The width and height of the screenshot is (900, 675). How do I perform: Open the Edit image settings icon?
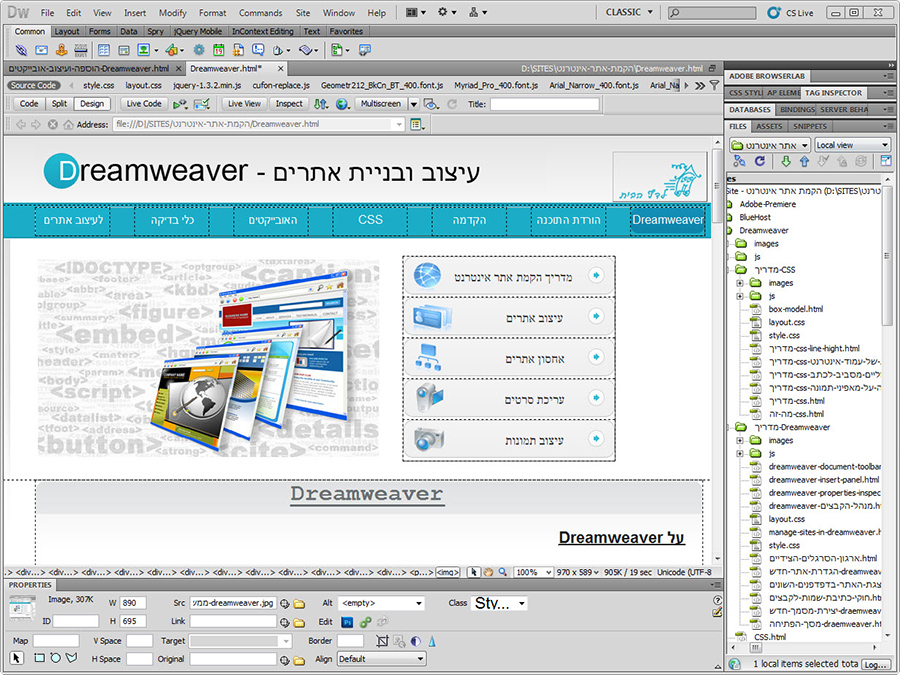366,622
